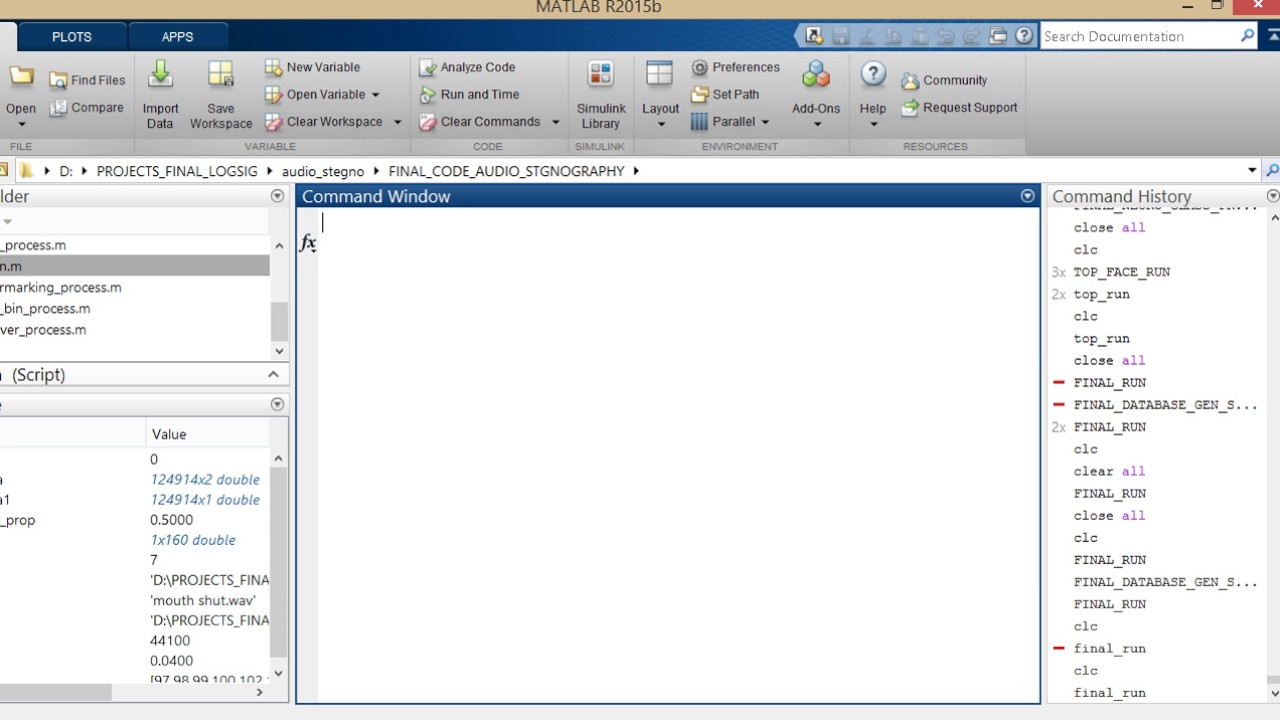
Task: Select the 124914x2 double workspace value
Action: tap(205, 479)
